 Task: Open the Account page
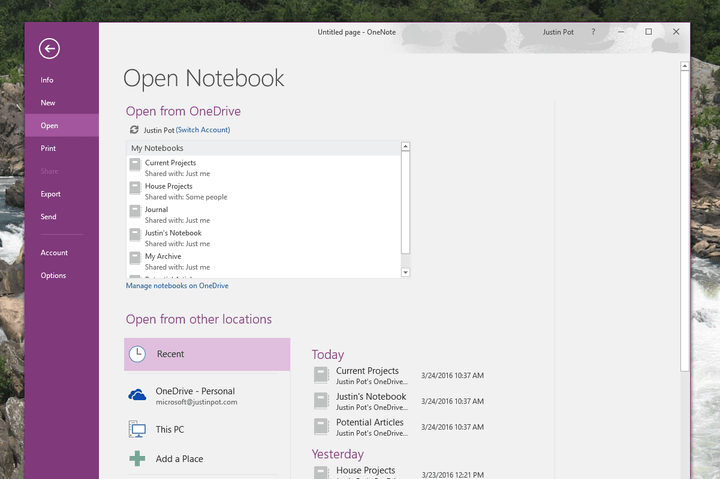click(x=54, y=253)
